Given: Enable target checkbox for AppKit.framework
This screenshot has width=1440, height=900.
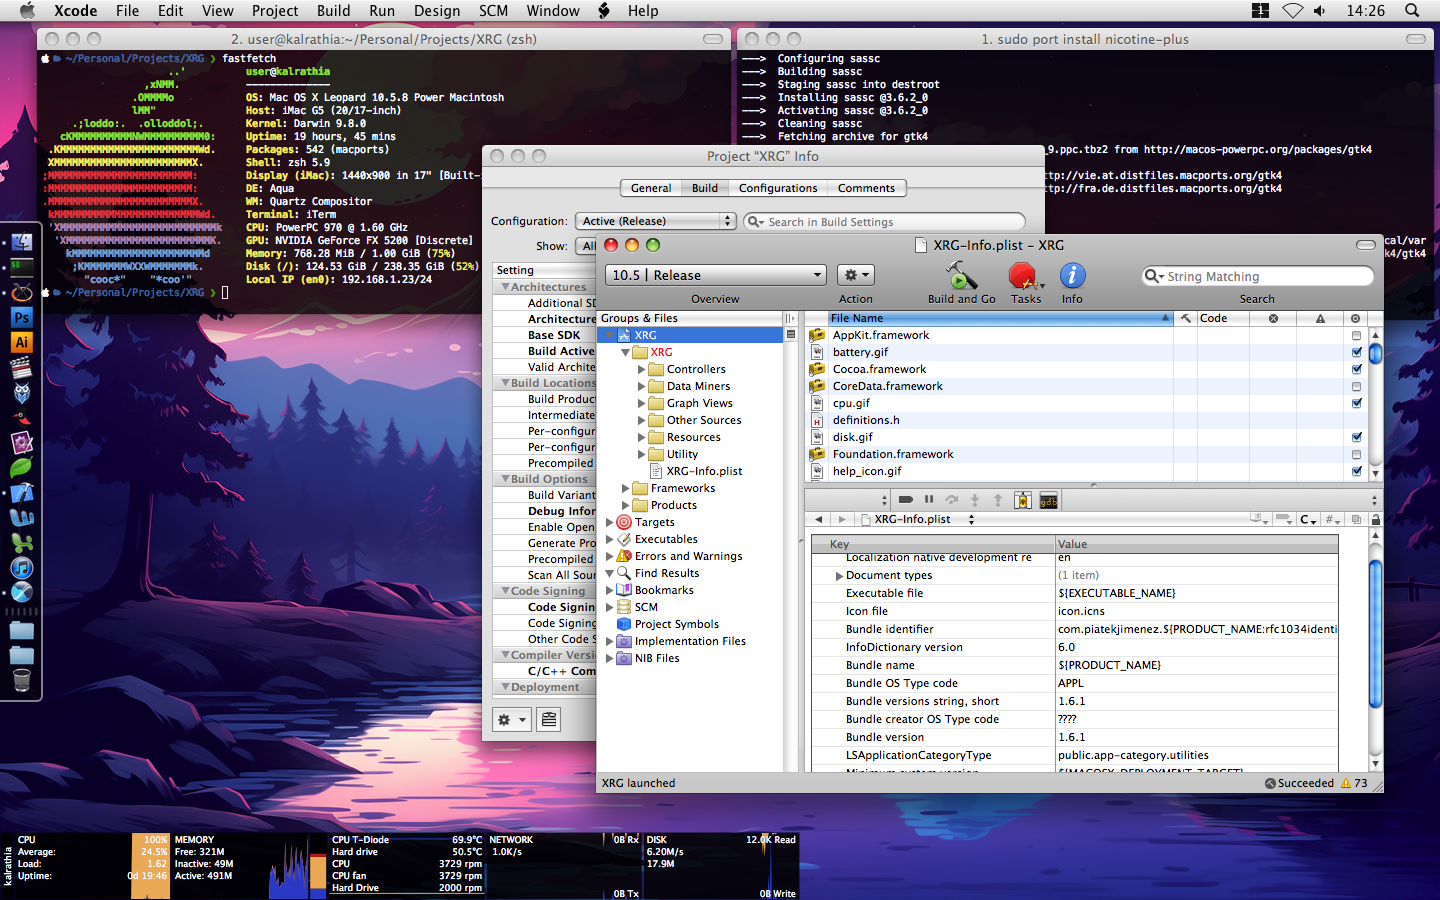Looking at the screenshot, I should point(1356,336).
